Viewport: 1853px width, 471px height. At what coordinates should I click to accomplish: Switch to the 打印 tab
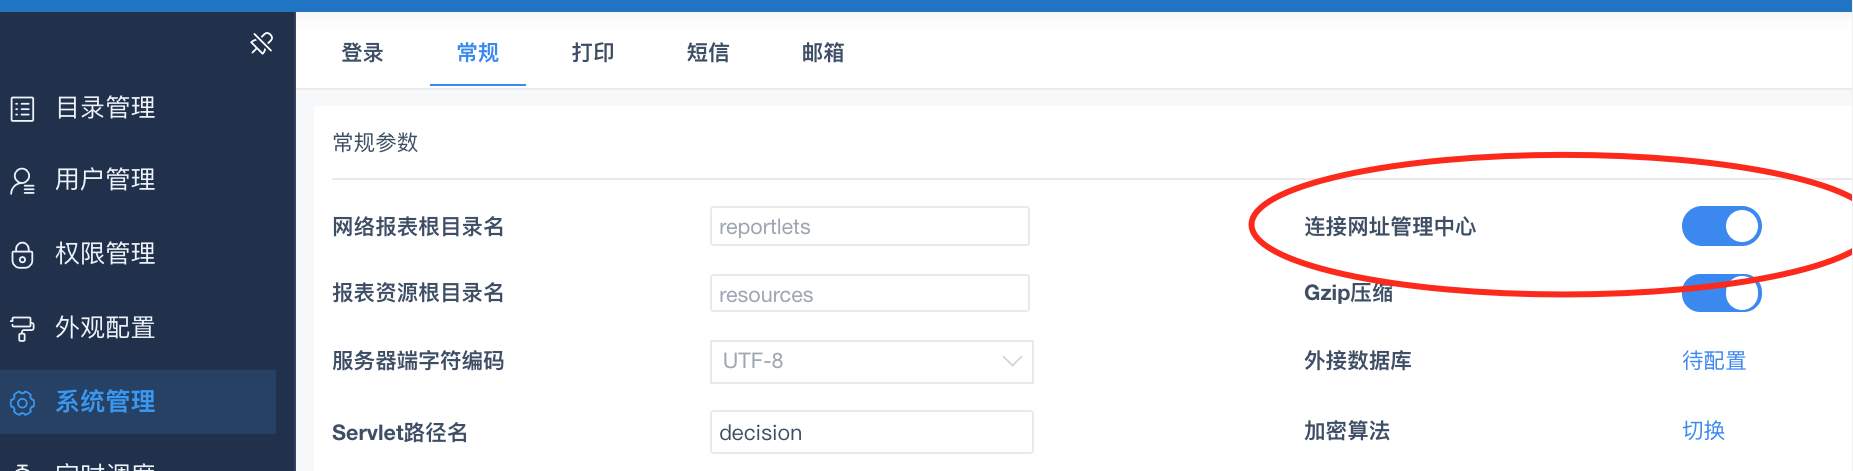click(593, 52)
